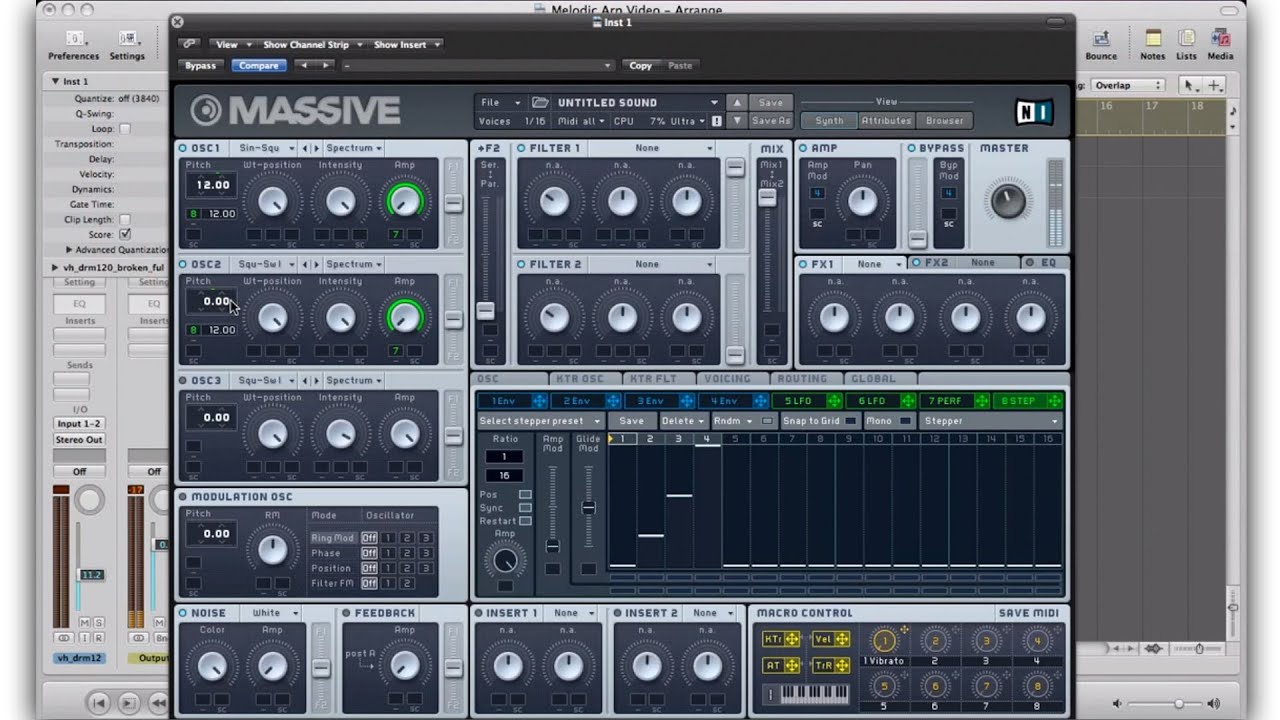Viewport: 1280px width, 720px height.
Task: Click the KTr macro cross handle
Action: (792, 639)
